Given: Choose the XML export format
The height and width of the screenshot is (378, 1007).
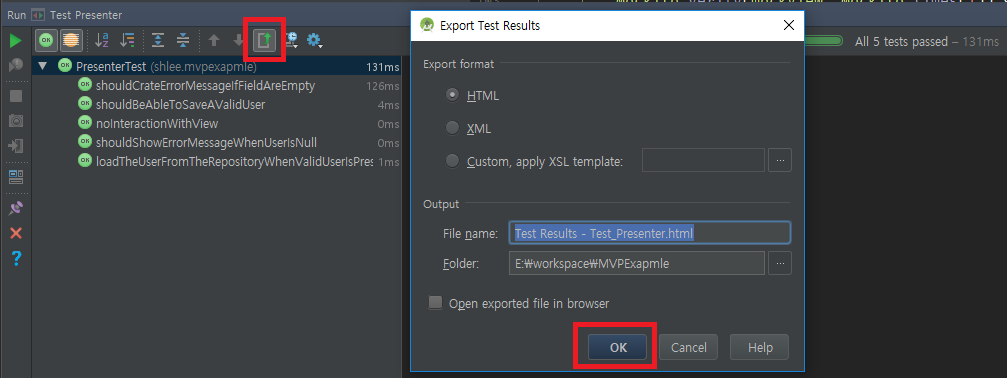Looking at the screenshot, I should [x=453, y=128].
